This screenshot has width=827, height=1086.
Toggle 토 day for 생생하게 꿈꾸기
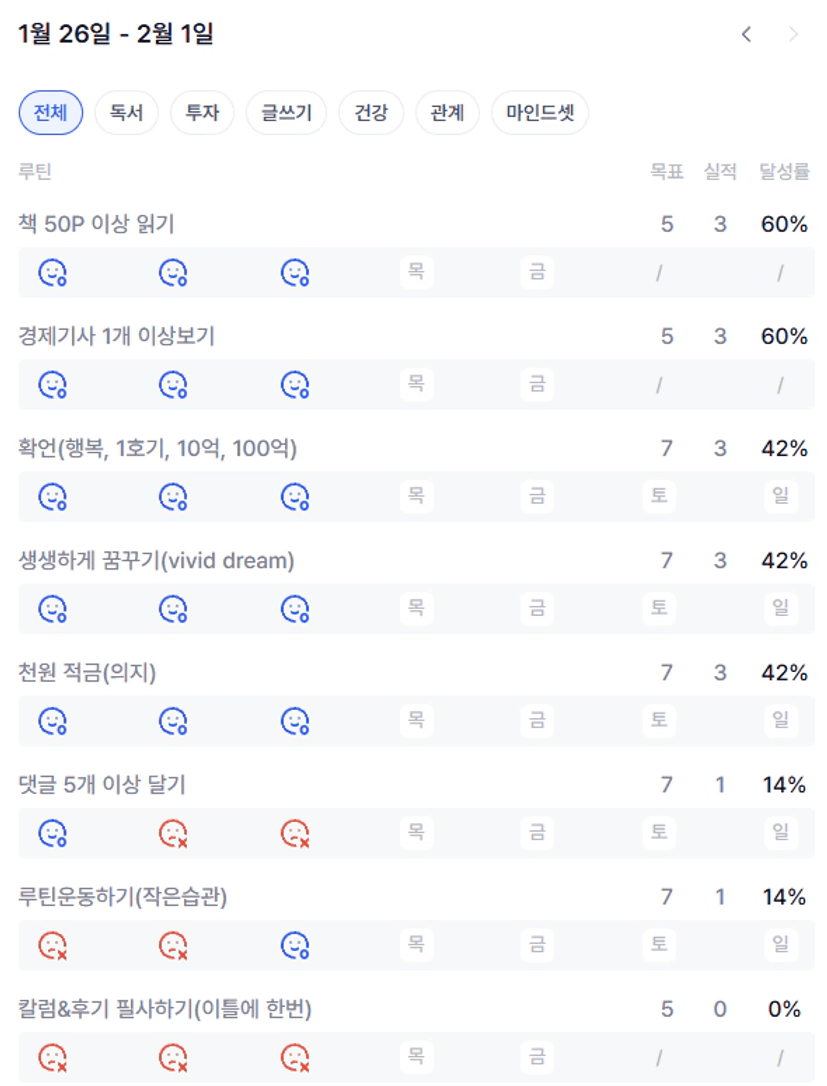(x=658, y=608)
